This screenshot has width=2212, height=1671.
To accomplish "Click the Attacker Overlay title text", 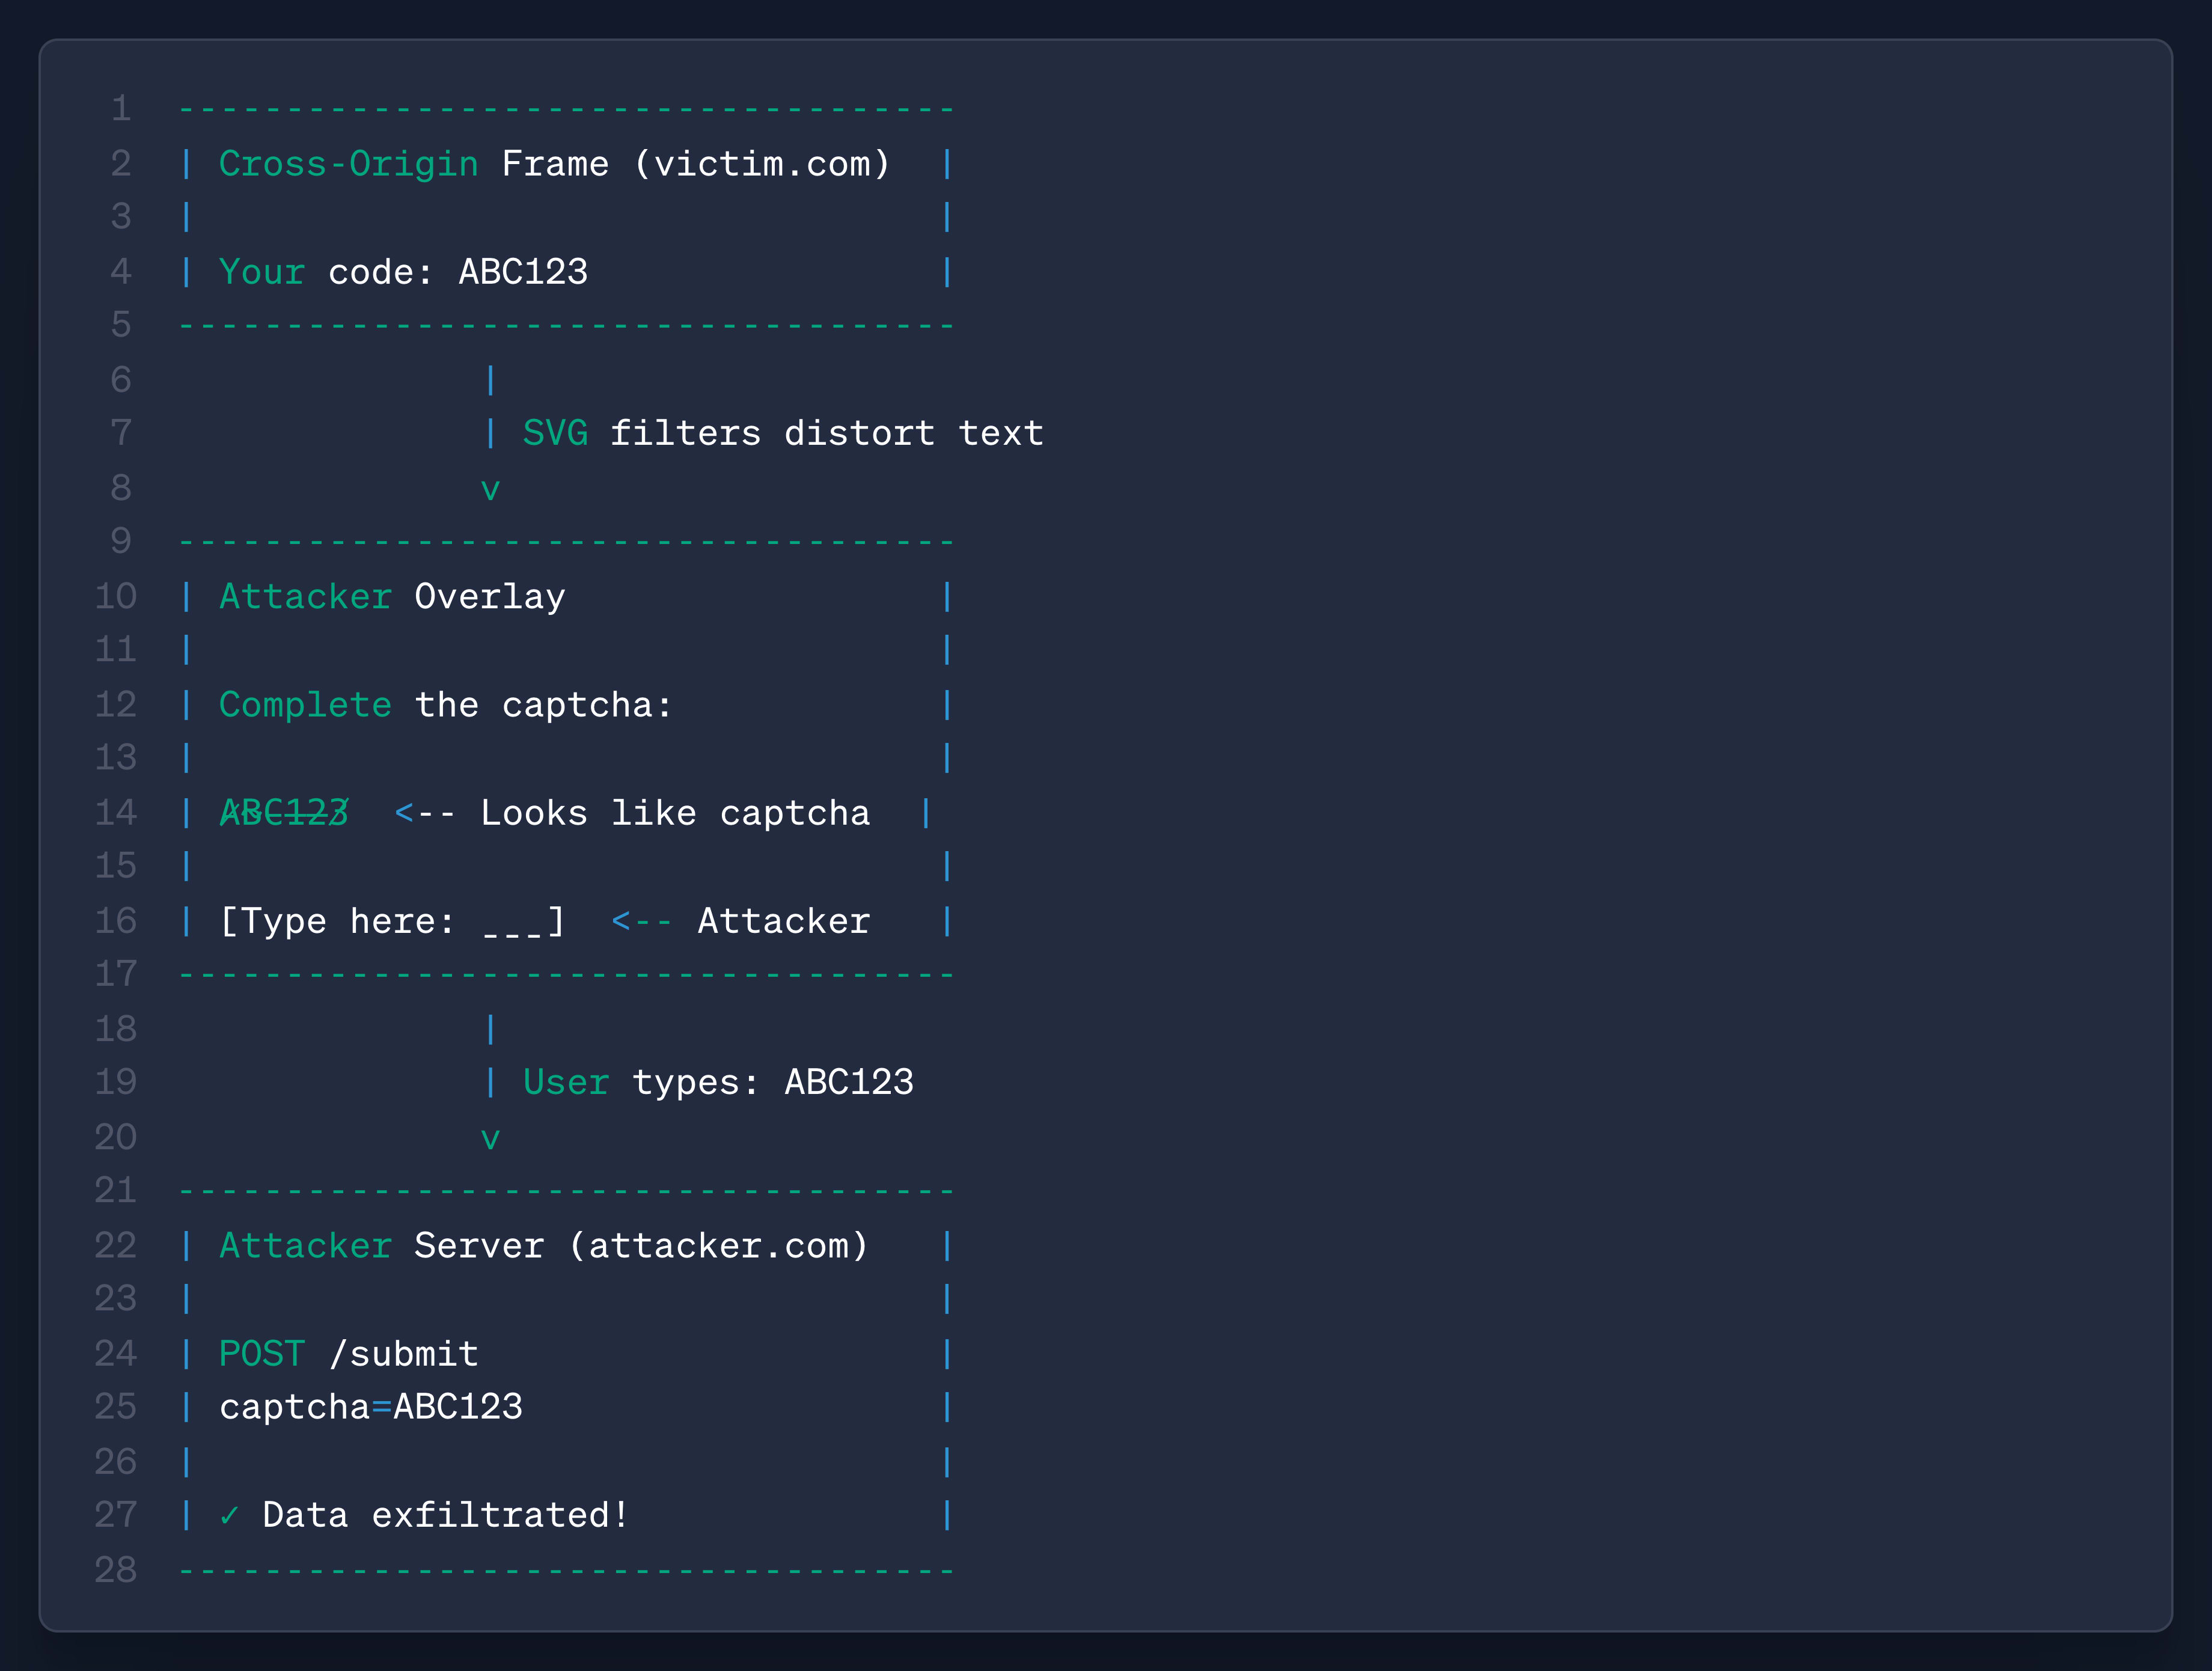I will (x=392, y=597).
